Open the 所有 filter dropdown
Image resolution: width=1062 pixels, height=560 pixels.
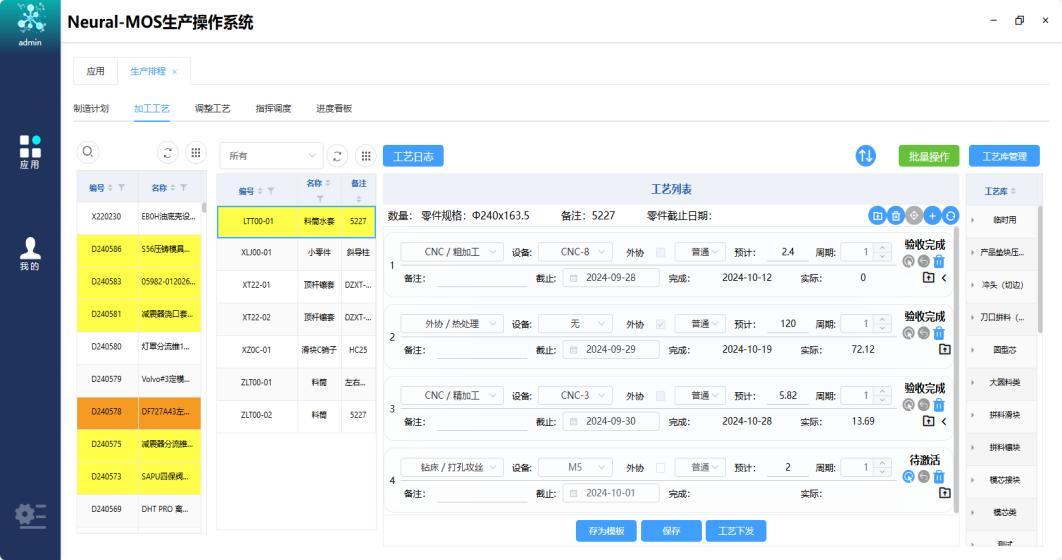click(x=271, y=156)
